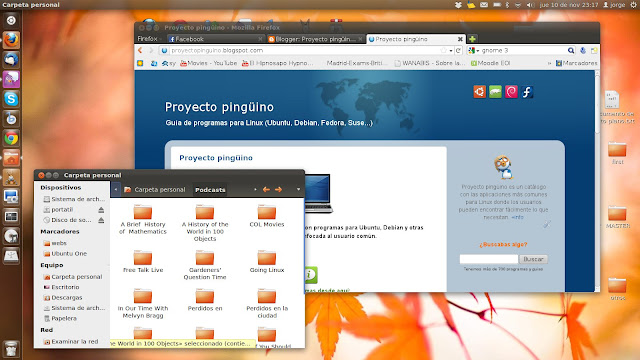Click the Buscar button on the blog

click(x=533, y=259)
